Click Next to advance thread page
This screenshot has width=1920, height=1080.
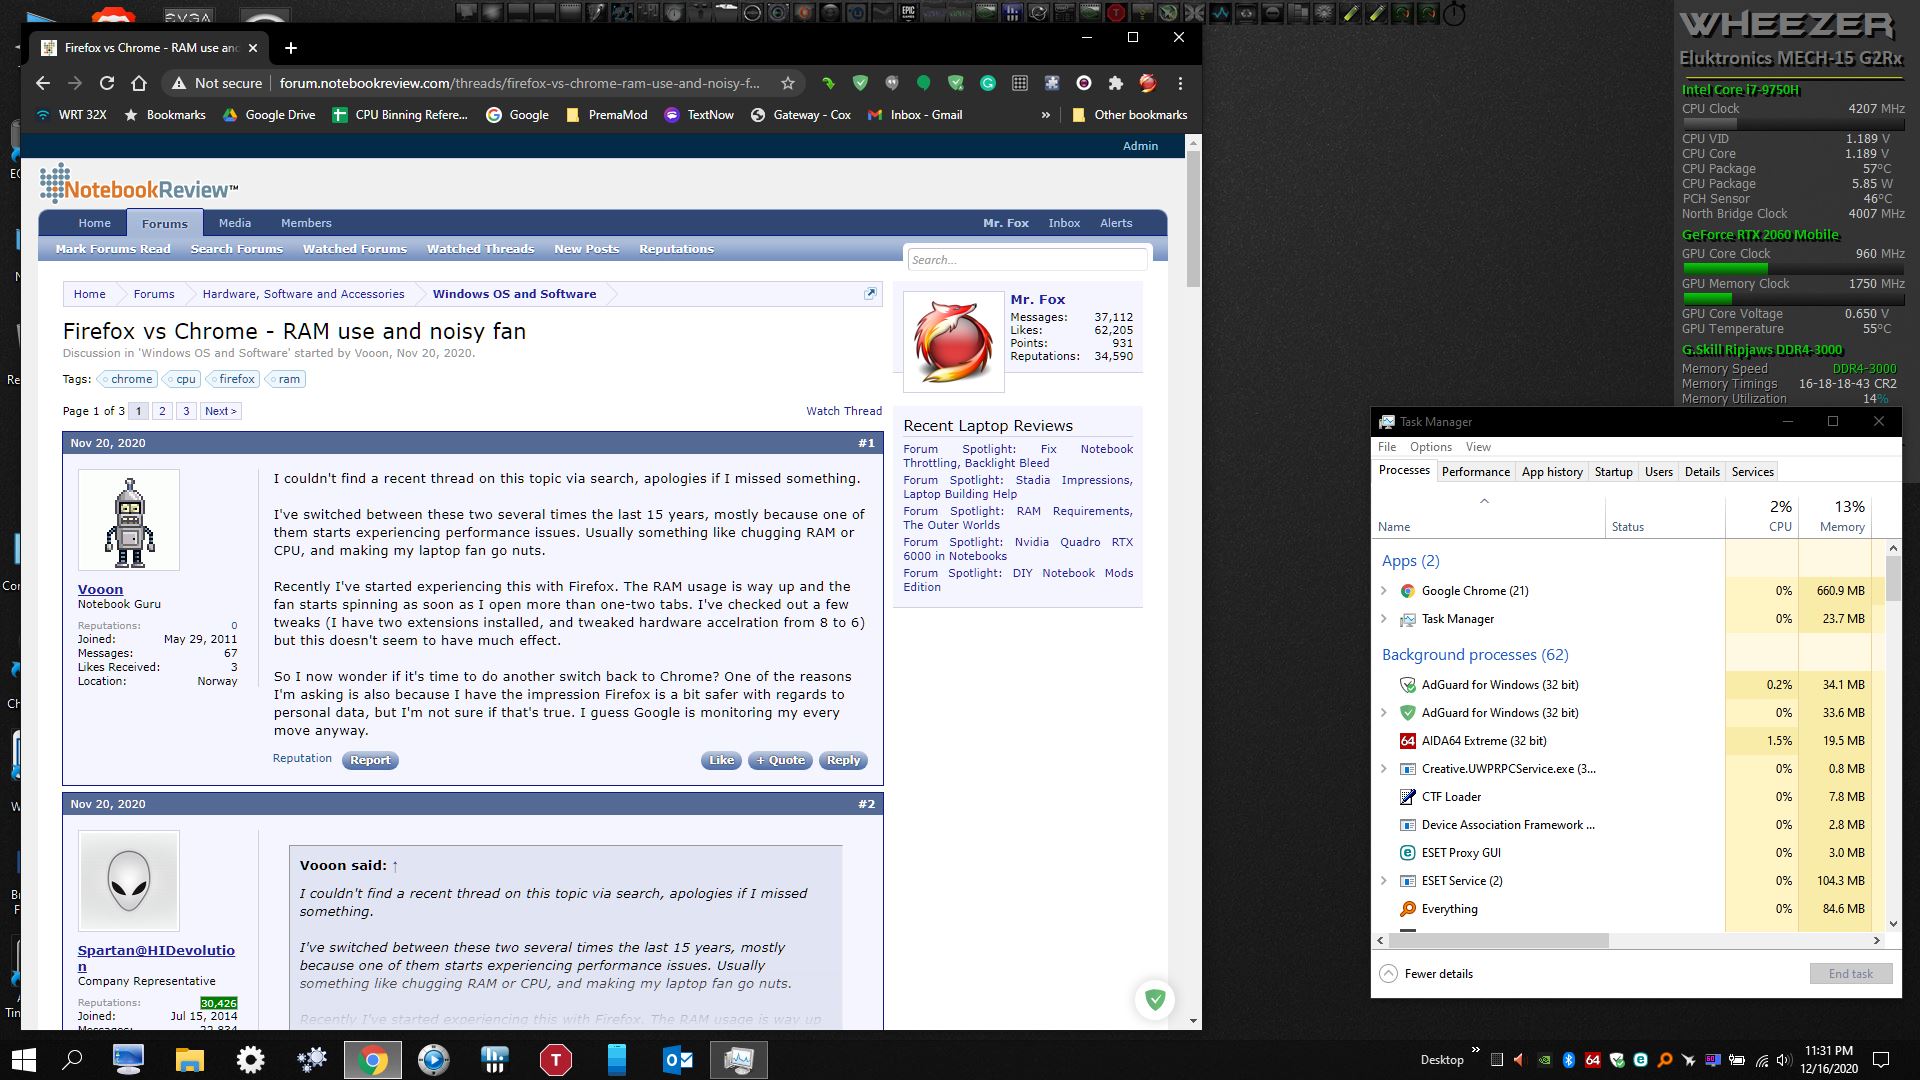[x=220, y=411]
